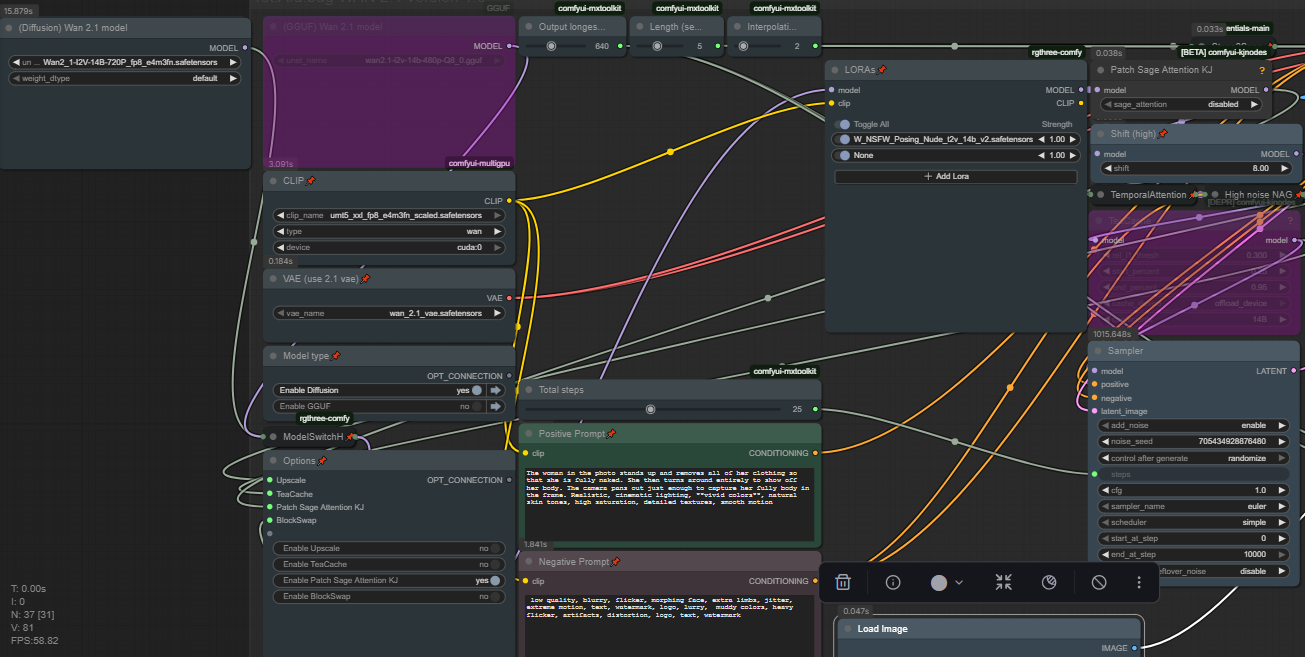Click circular chart icon in selection toolbar
The width and height of the screenshot is (1305, 657).
pos(1048,582)
